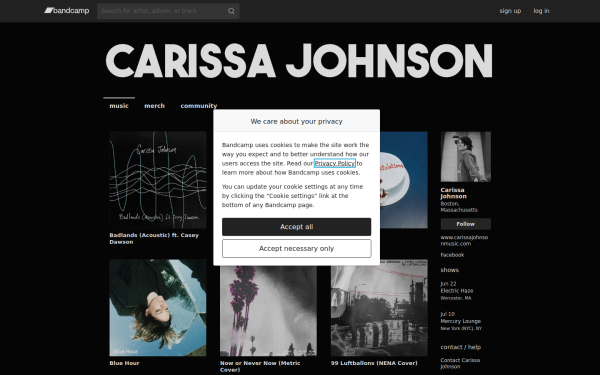Open Jul 10 Mercury Lounge show

tap(461, 321)
